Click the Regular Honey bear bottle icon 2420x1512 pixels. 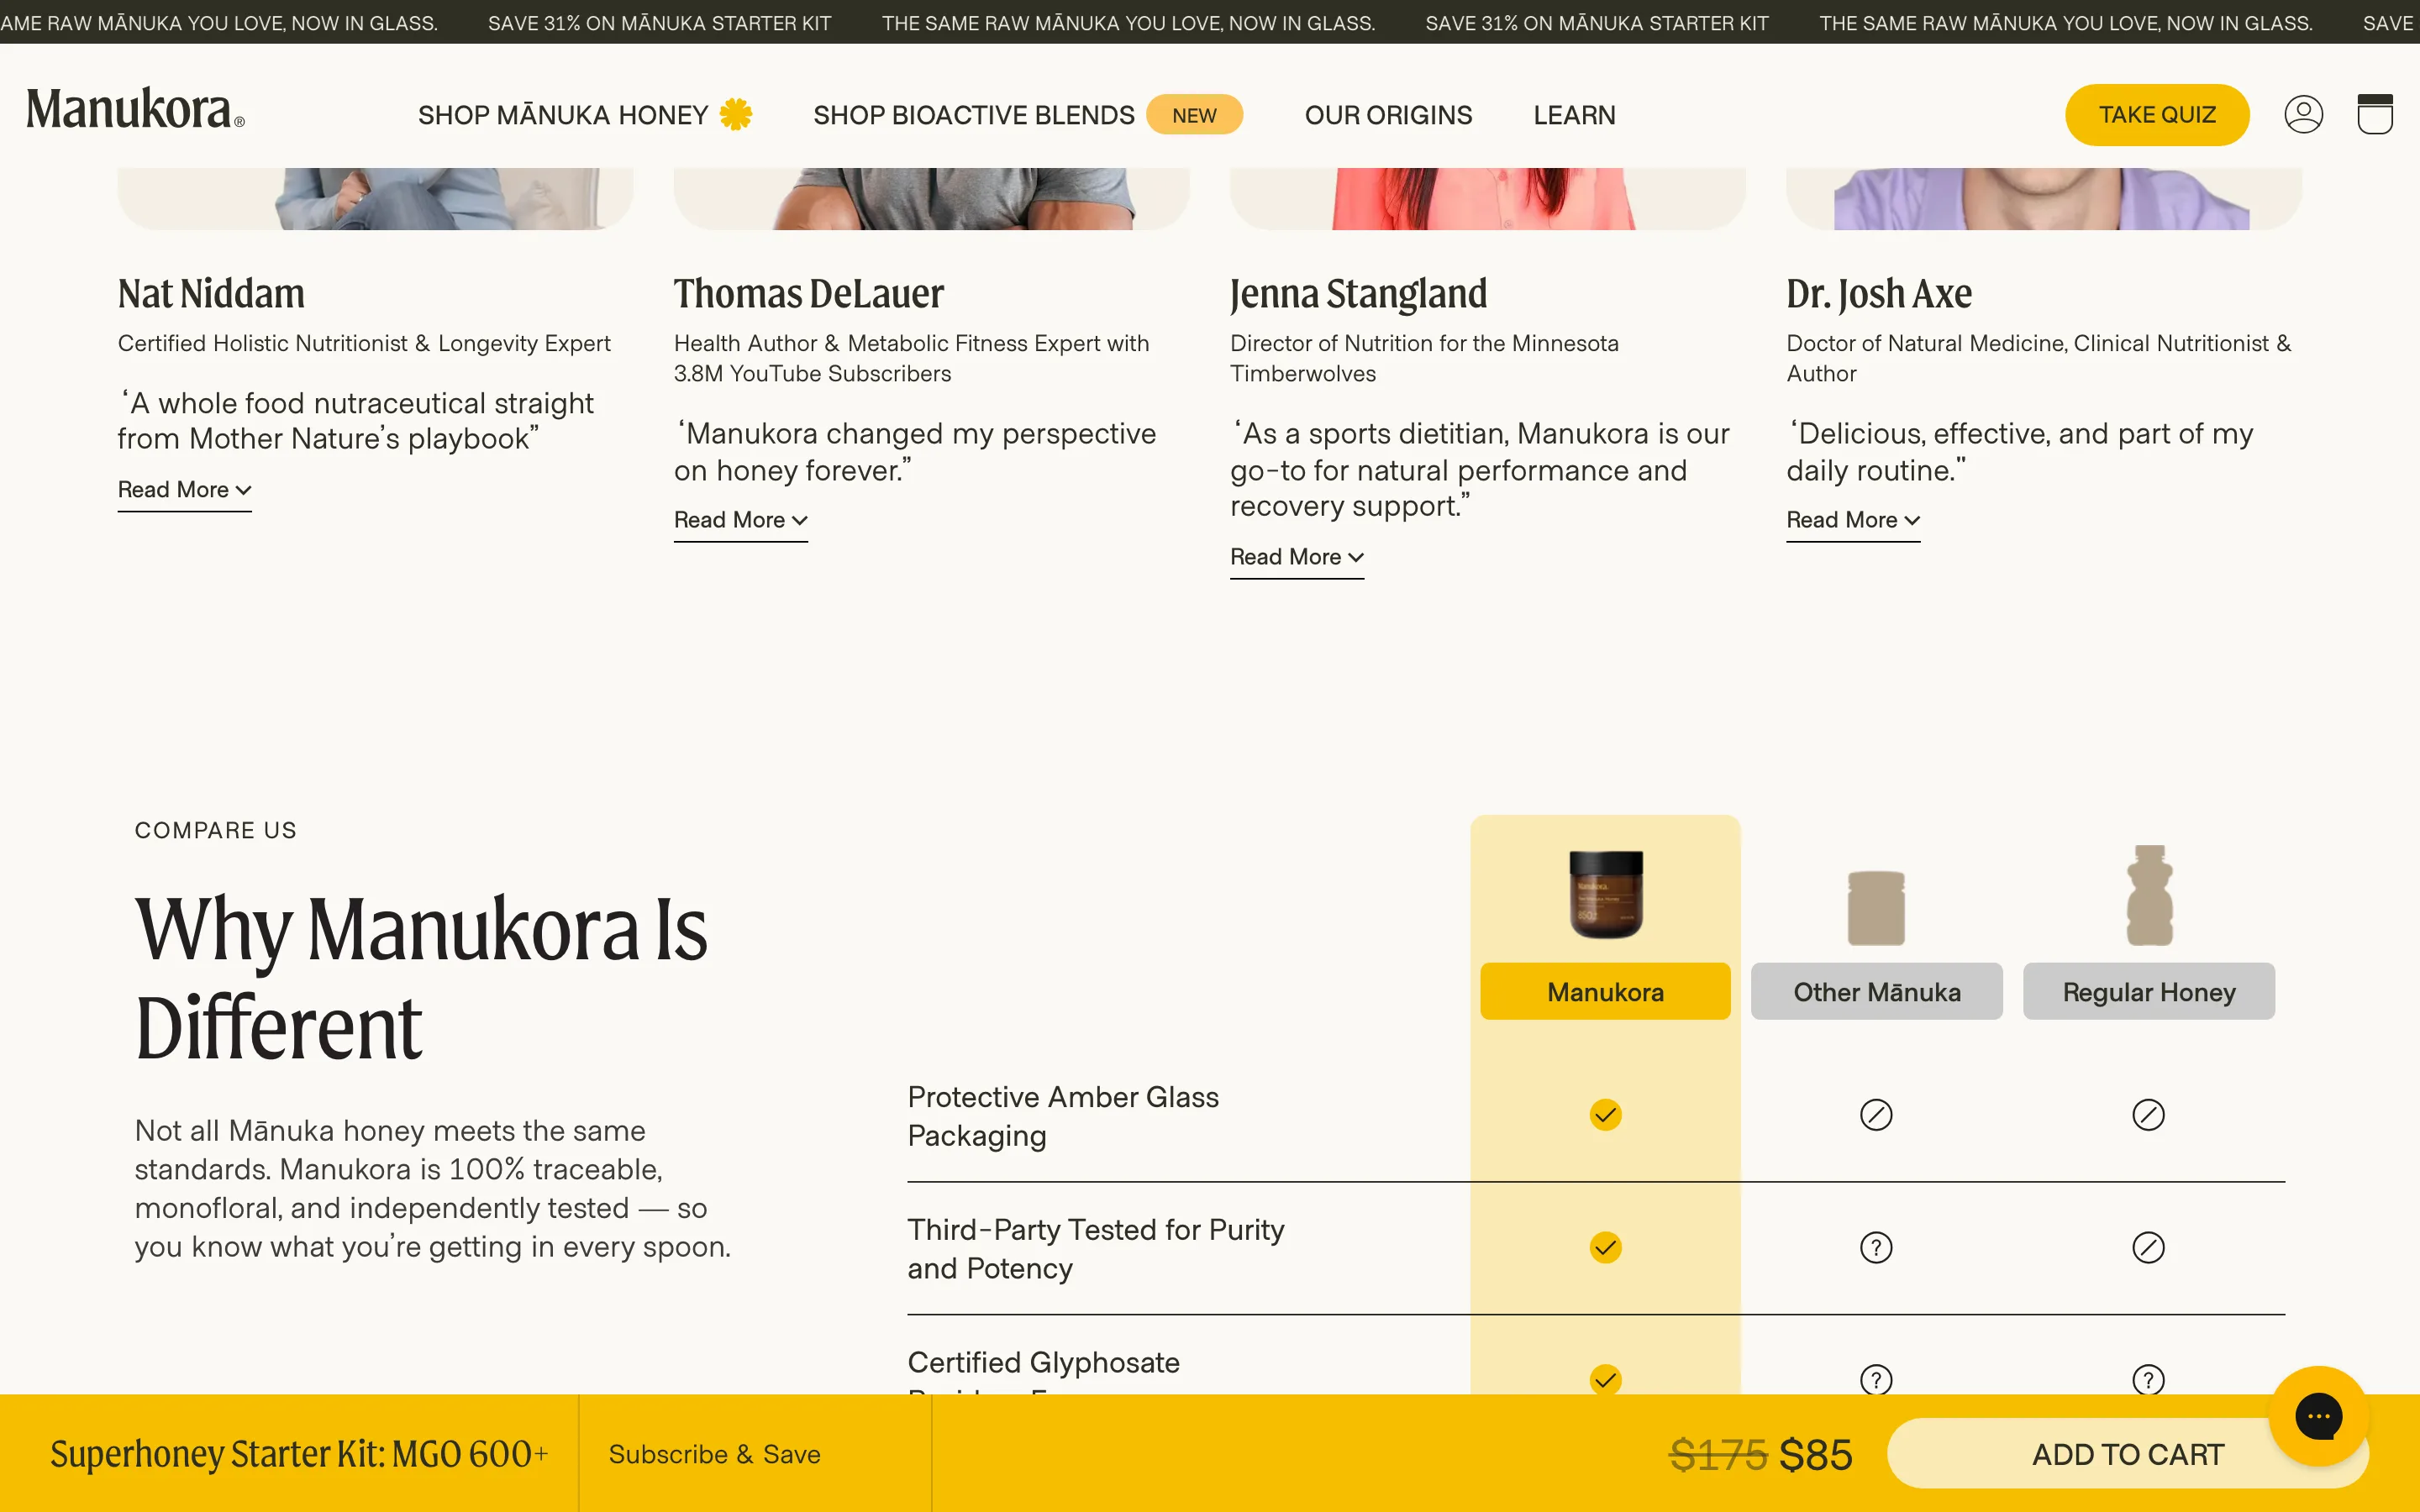point(2149,895)
